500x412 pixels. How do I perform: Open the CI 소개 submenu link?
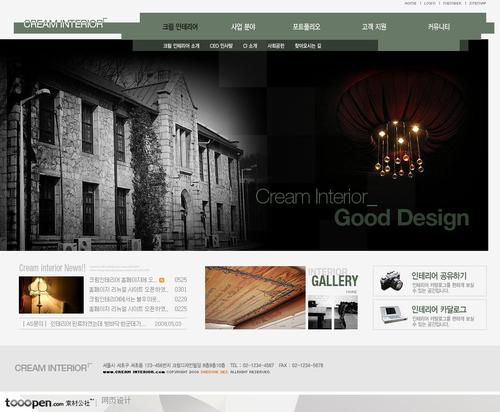pyautogui.click(x=250, y=46)
